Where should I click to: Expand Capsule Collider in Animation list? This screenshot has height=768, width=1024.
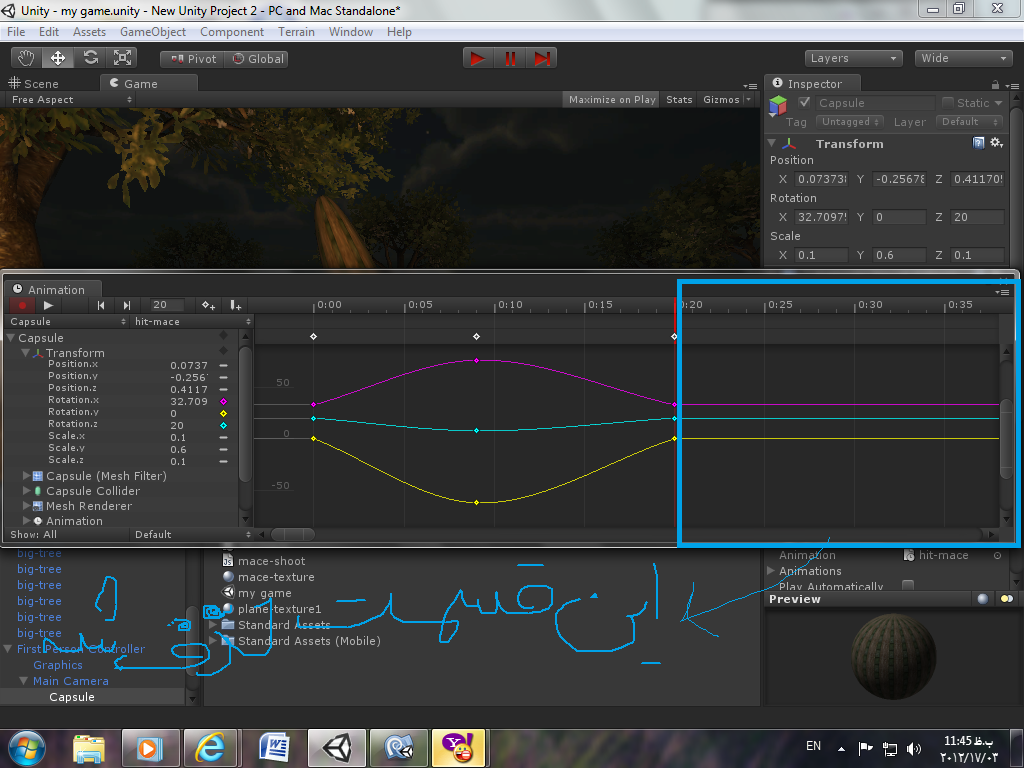(27, 491)
